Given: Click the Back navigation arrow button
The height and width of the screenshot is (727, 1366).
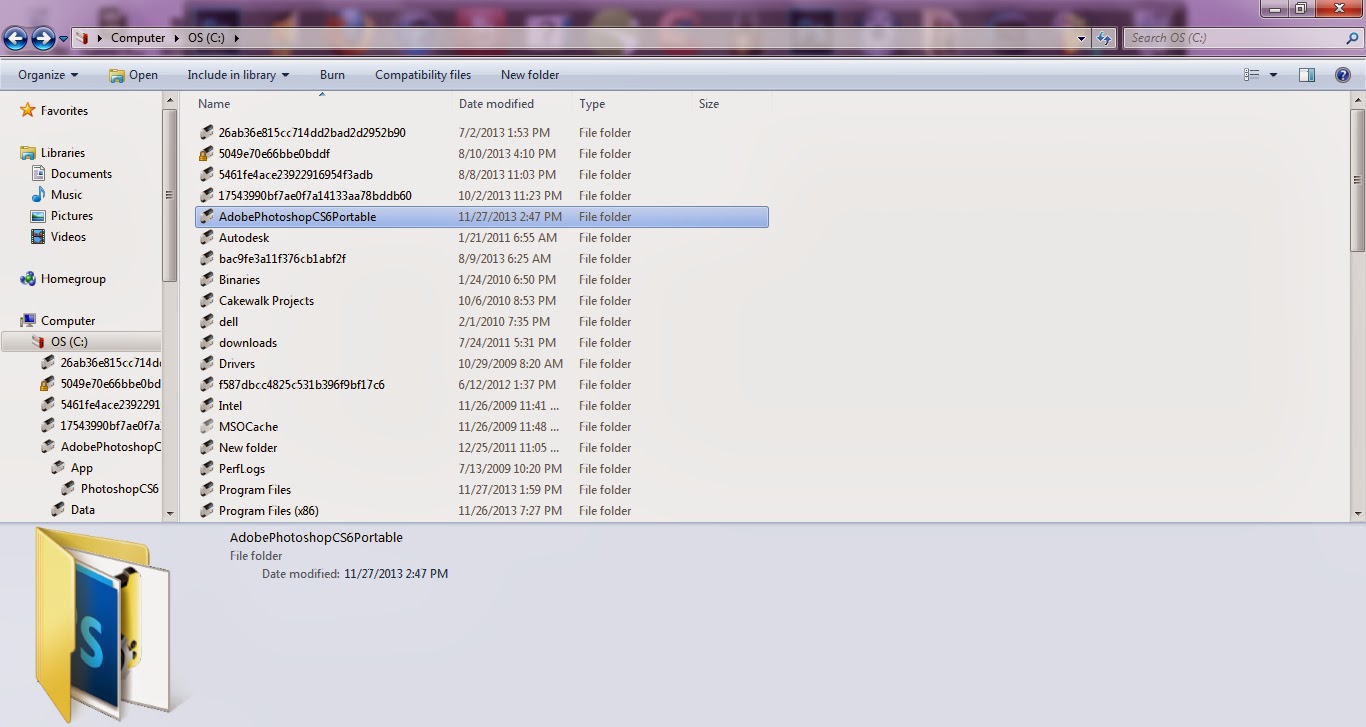Looking at the screenshot, I should [x=15, y=38].
